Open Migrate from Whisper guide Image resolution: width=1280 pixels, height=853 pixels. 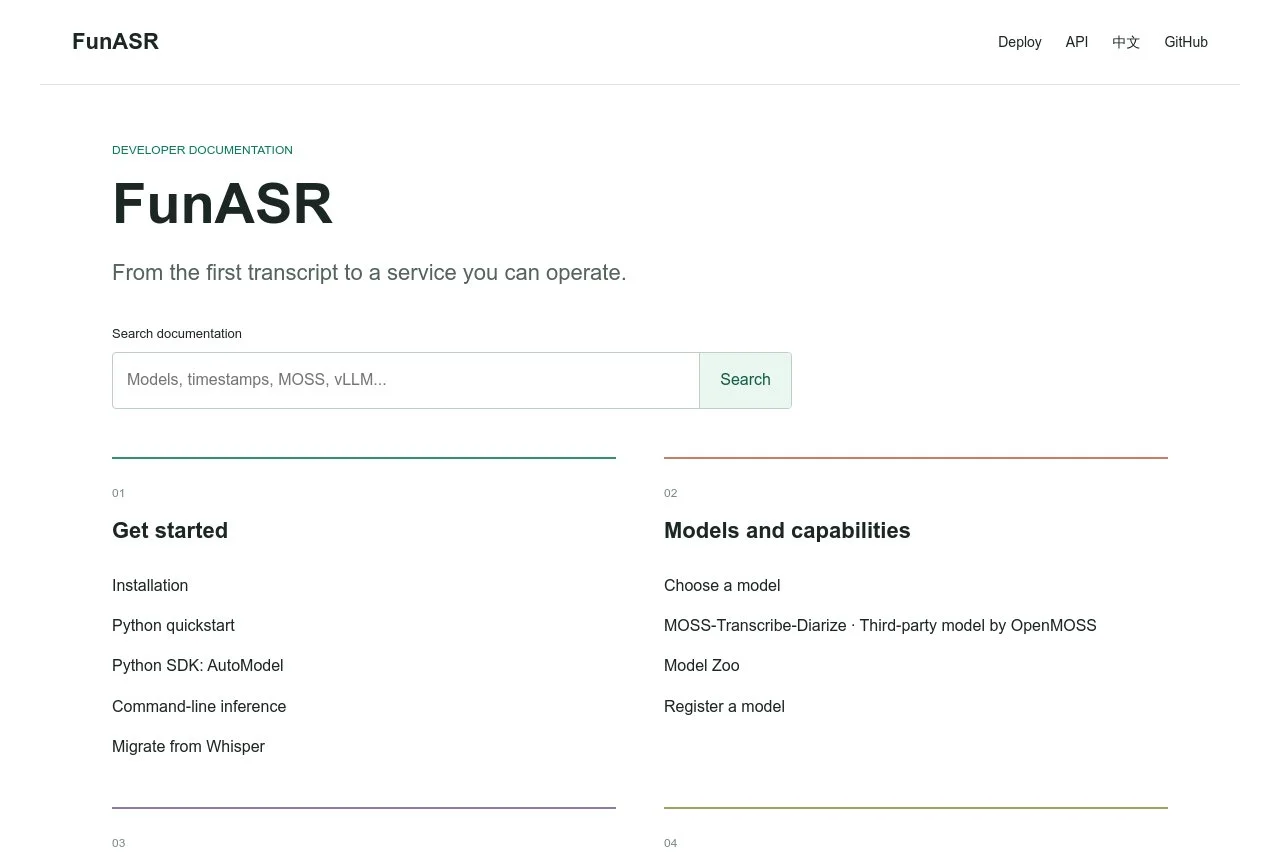(x=188, y=746)
